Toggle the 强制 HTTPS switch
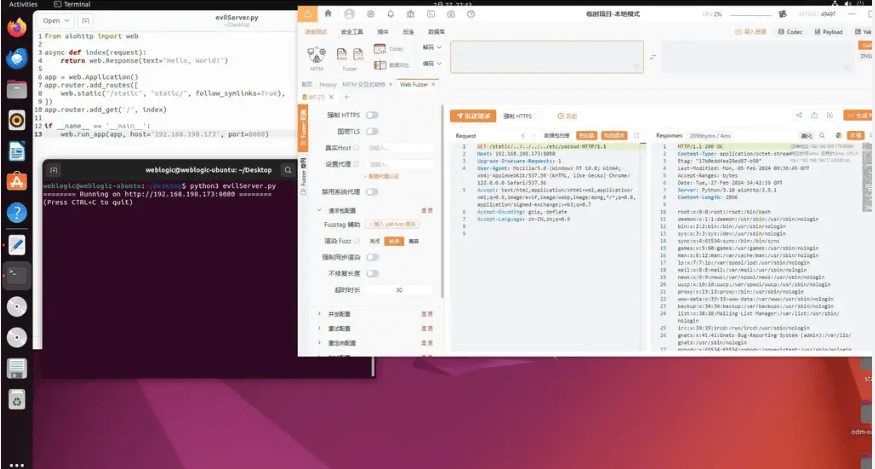The height and width of the screenshot is (469, 875). pyautogui.click(x=372, y=115)
